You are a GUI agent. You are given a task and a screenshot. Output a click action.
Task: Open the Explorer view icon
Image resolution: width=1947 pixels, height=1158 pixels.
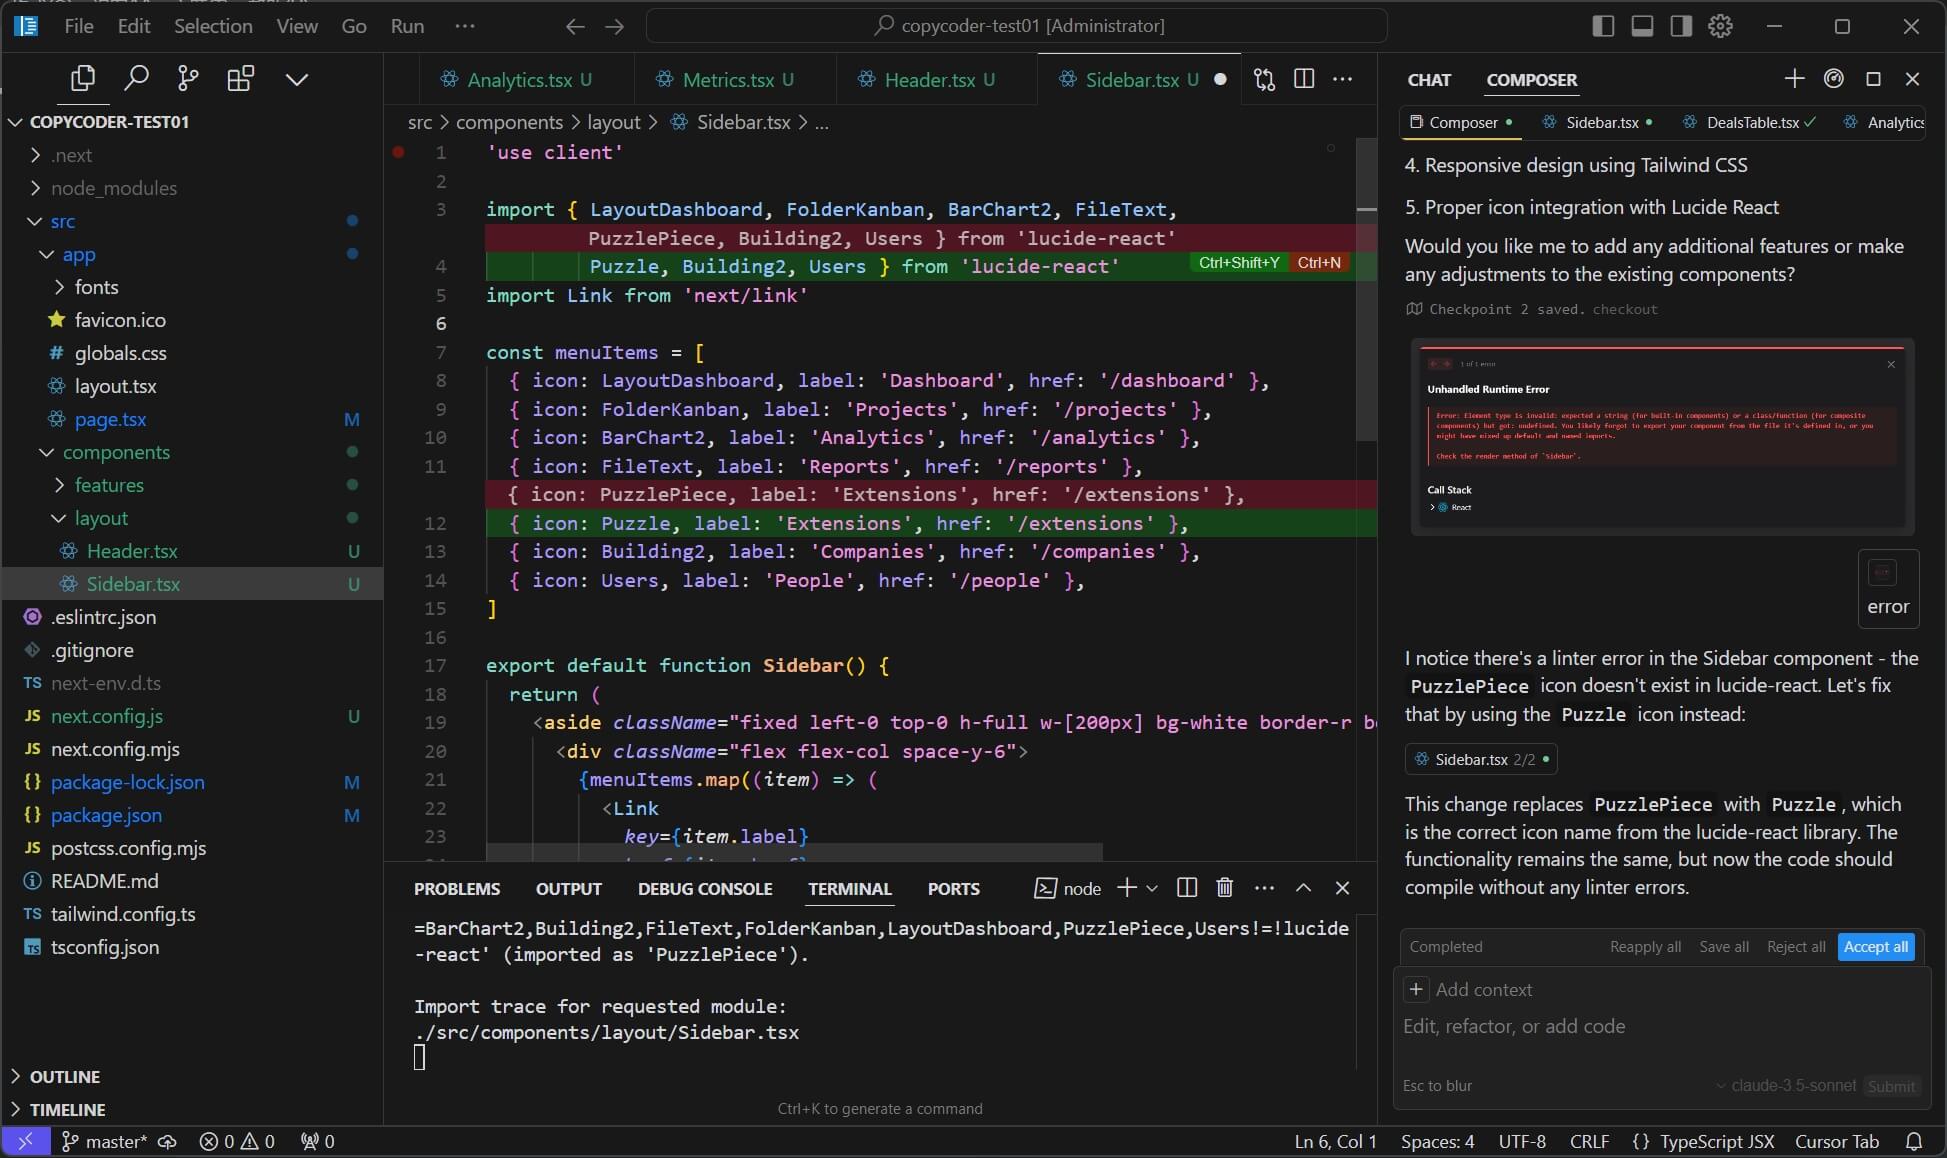[x=83, y=78]
